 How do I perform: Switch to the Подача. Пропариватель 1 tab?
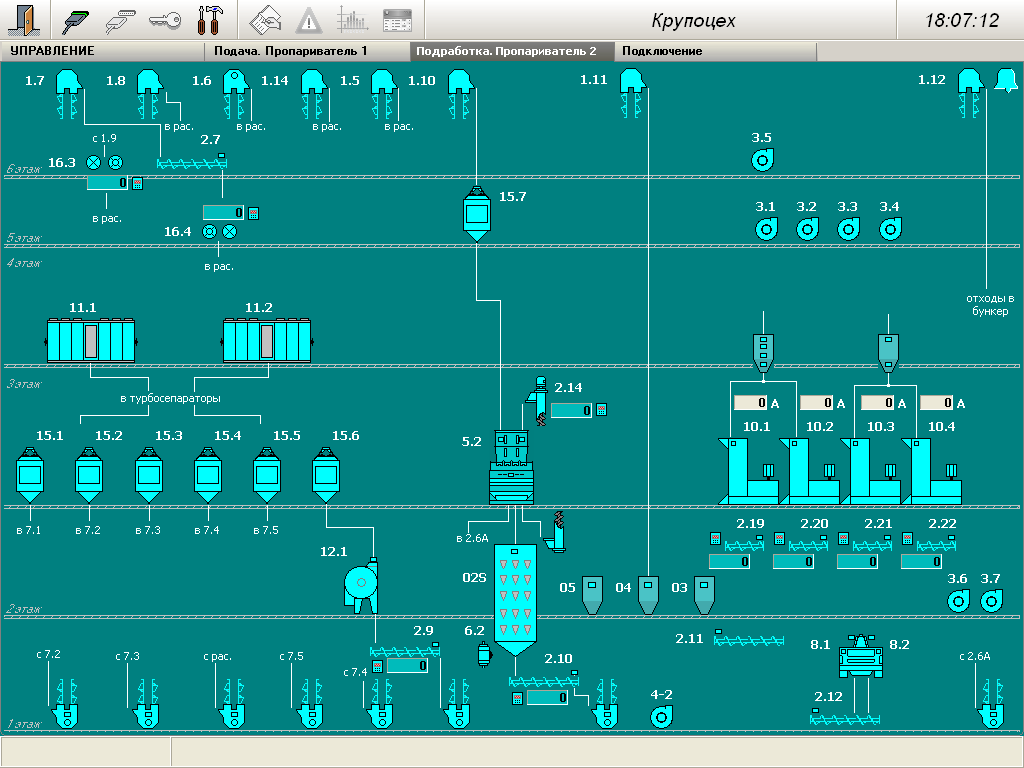click(x=291, y=51)
